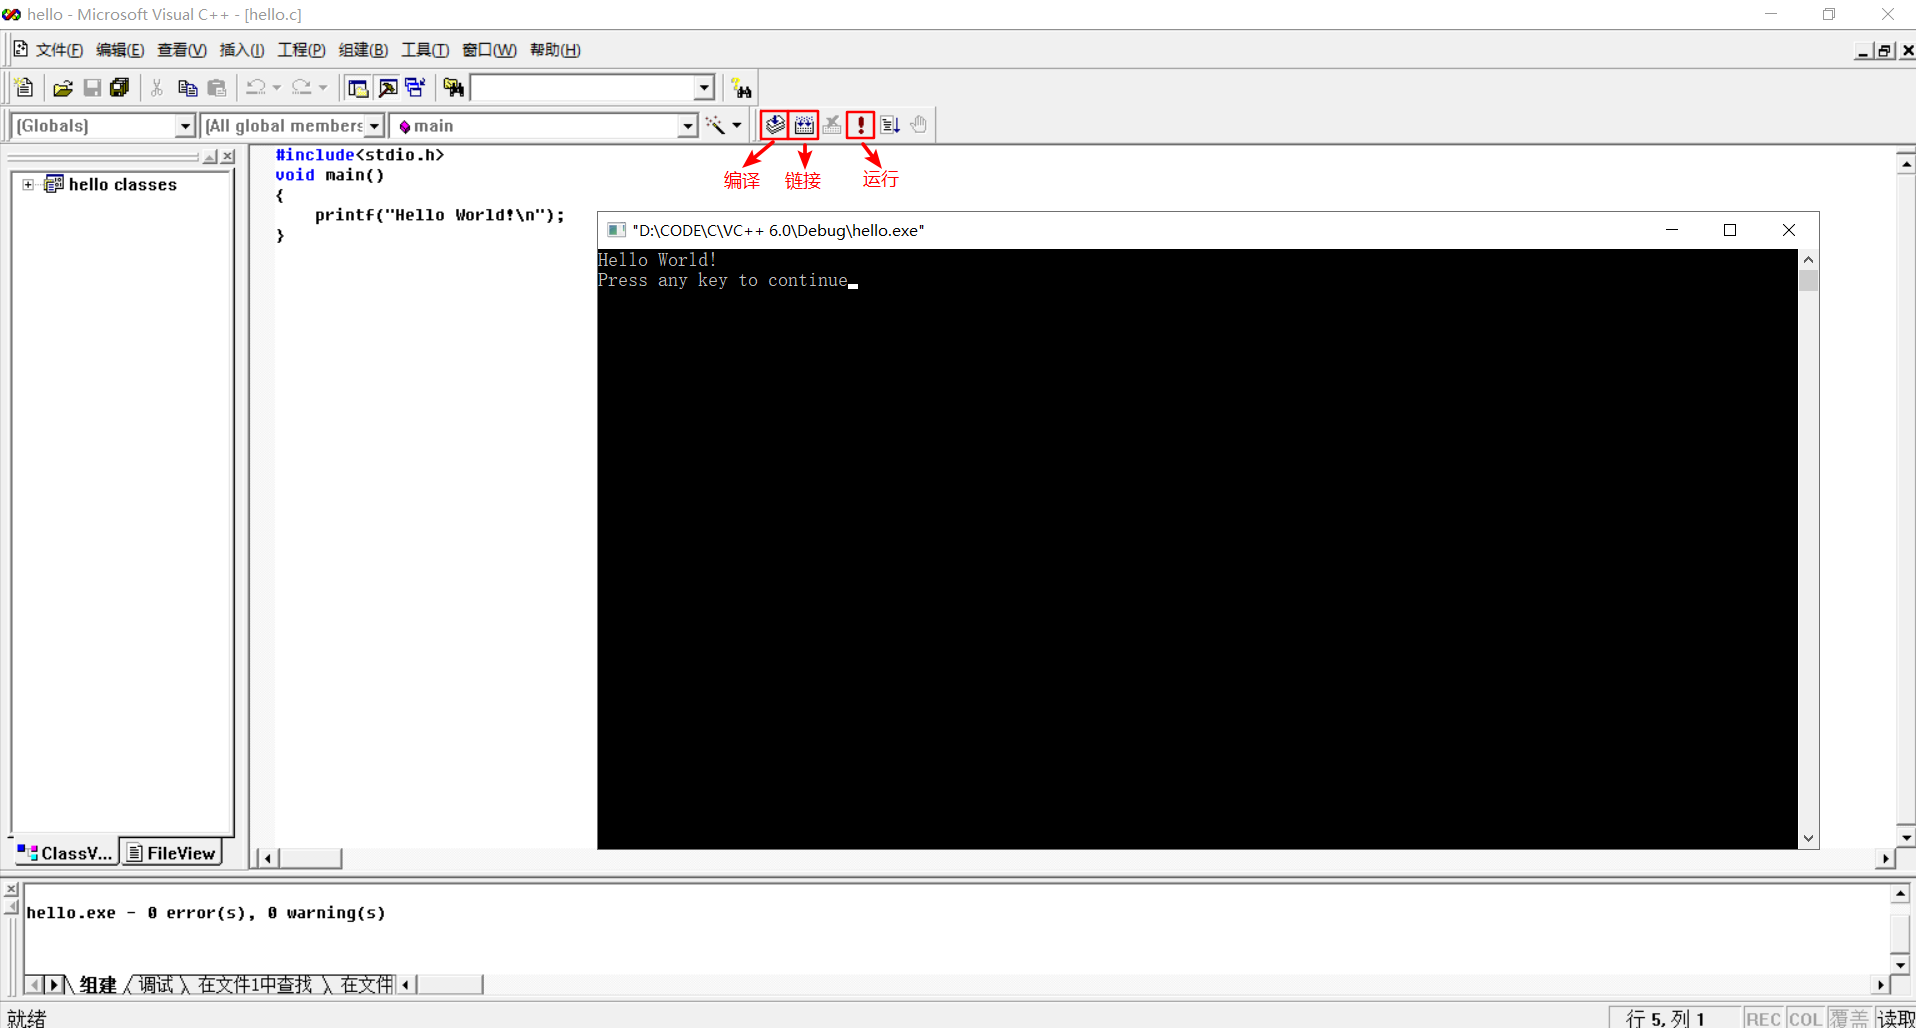
Task: Open a file with the Open folder icon
Action: pos(62,87)
